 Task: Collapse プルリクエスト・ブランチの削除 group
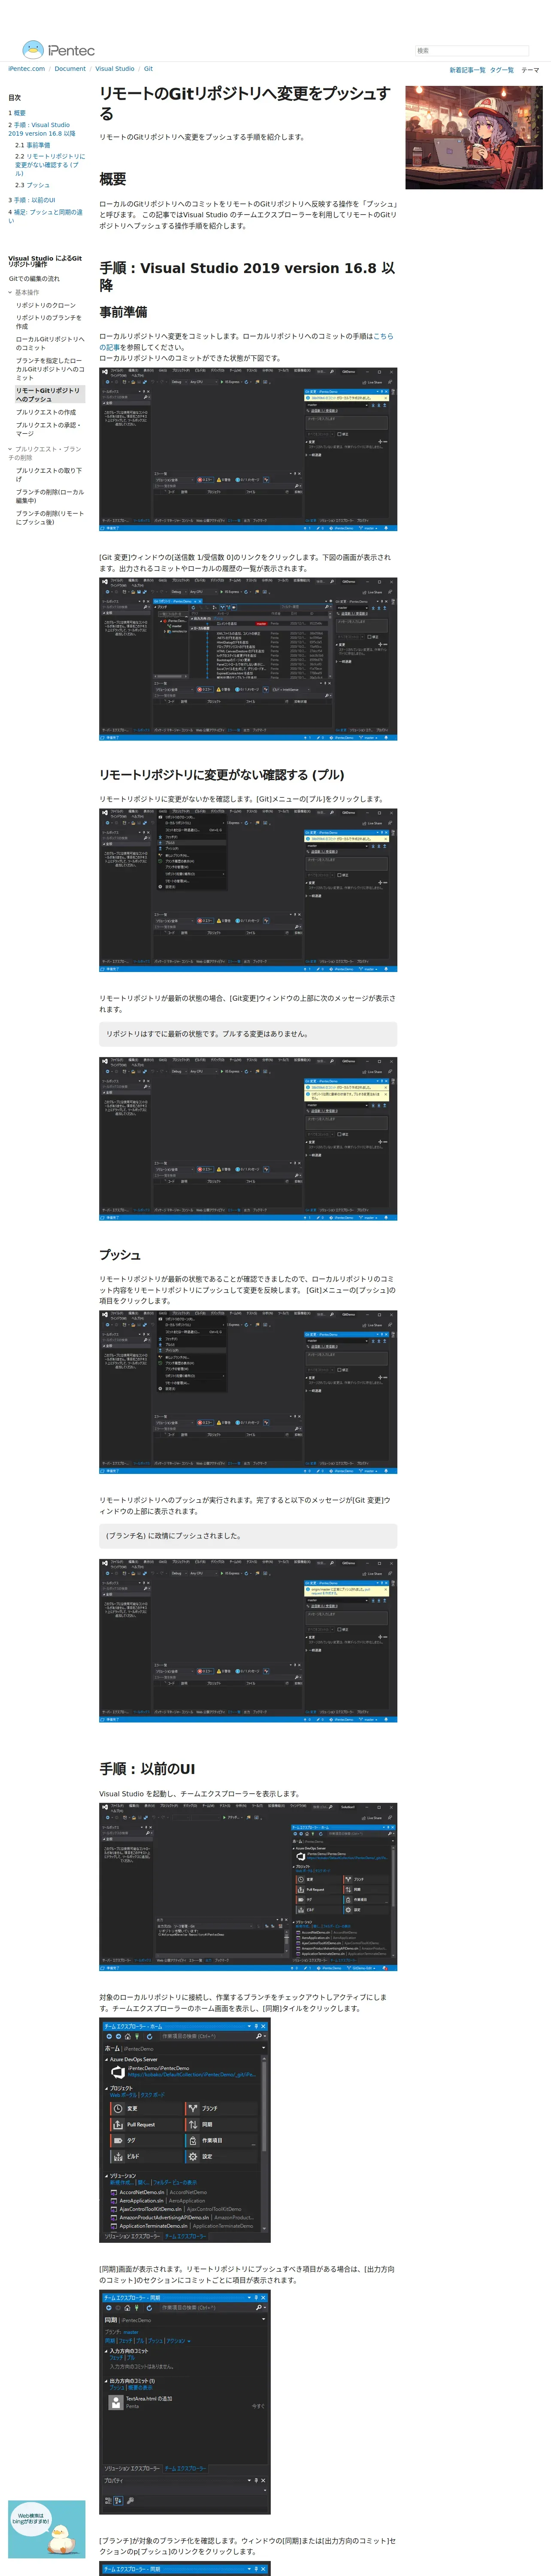pyautogui.click(x=45, y=453)
